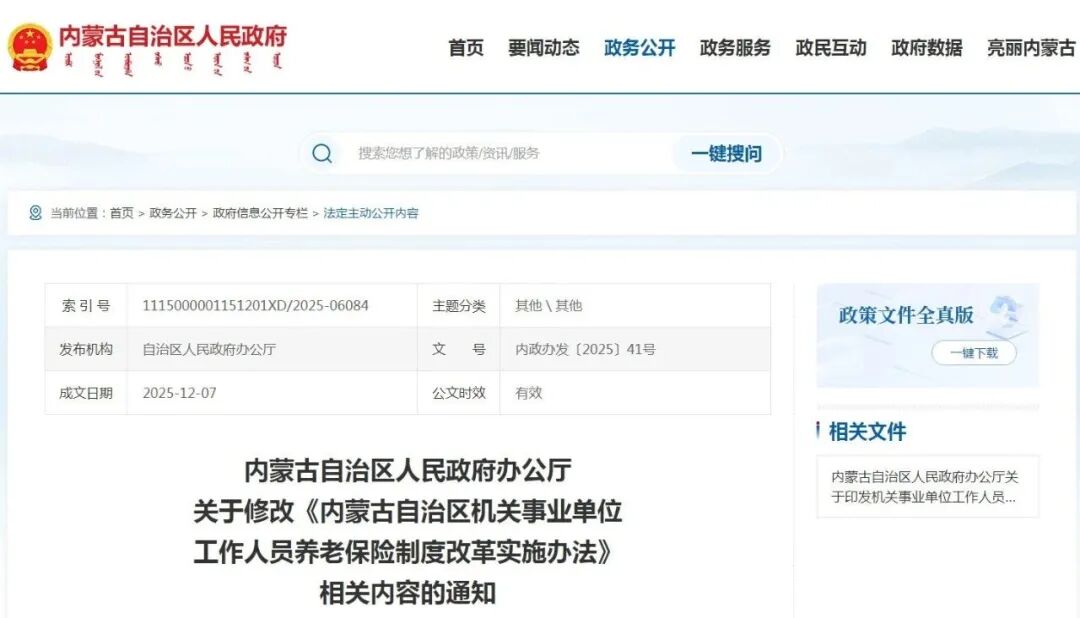Image resolution: width=1080 pixels, height=618 pixels.
Task: Switch to 政民互动 section
Action: 831,47
